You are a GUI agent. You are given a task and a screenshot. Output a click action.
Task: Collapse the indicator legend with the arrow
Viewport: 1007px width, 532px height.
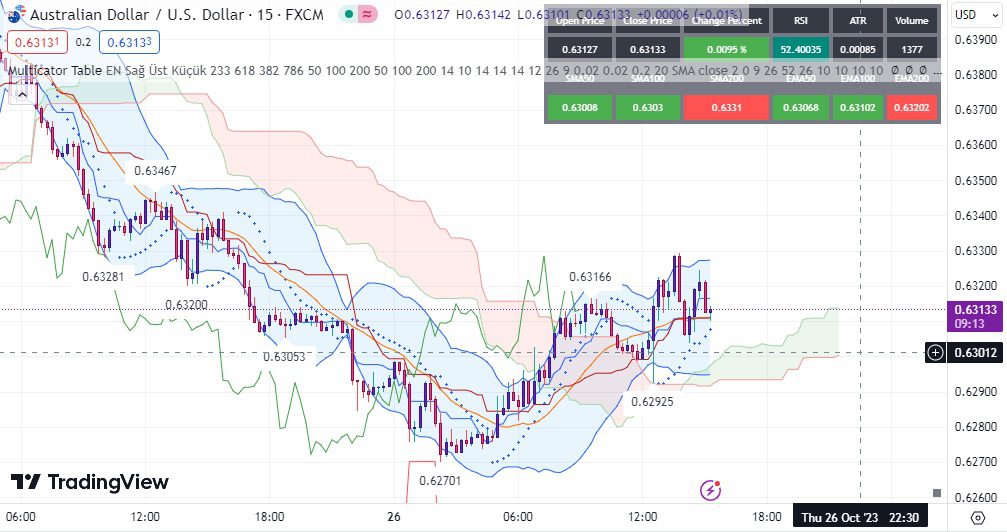tap(22, 94)
